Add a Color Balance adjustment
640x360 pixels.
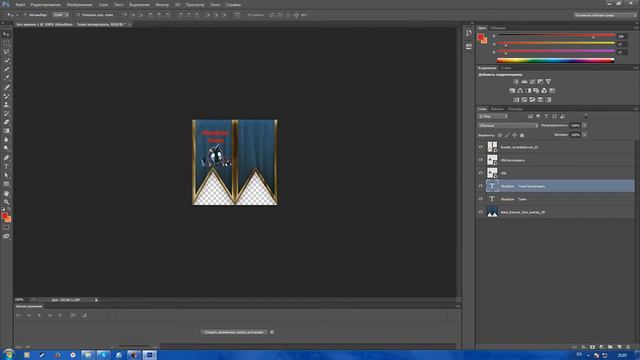click(x=520, y=91)
